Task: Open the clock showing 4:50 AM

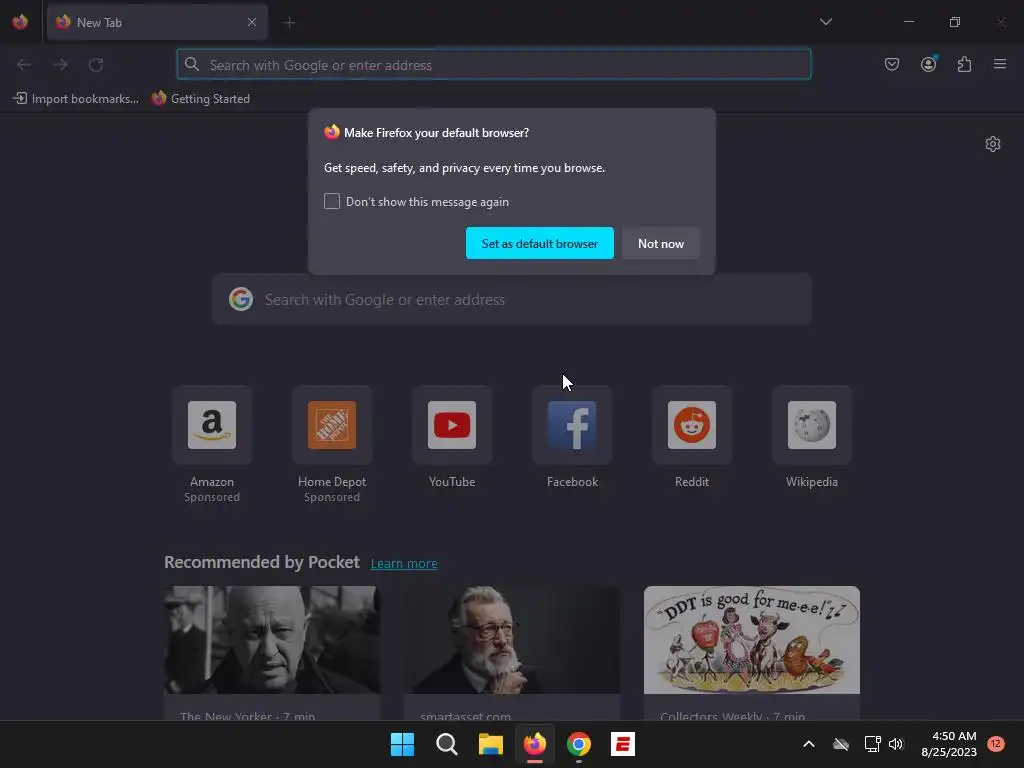Action: coord(949,744)
